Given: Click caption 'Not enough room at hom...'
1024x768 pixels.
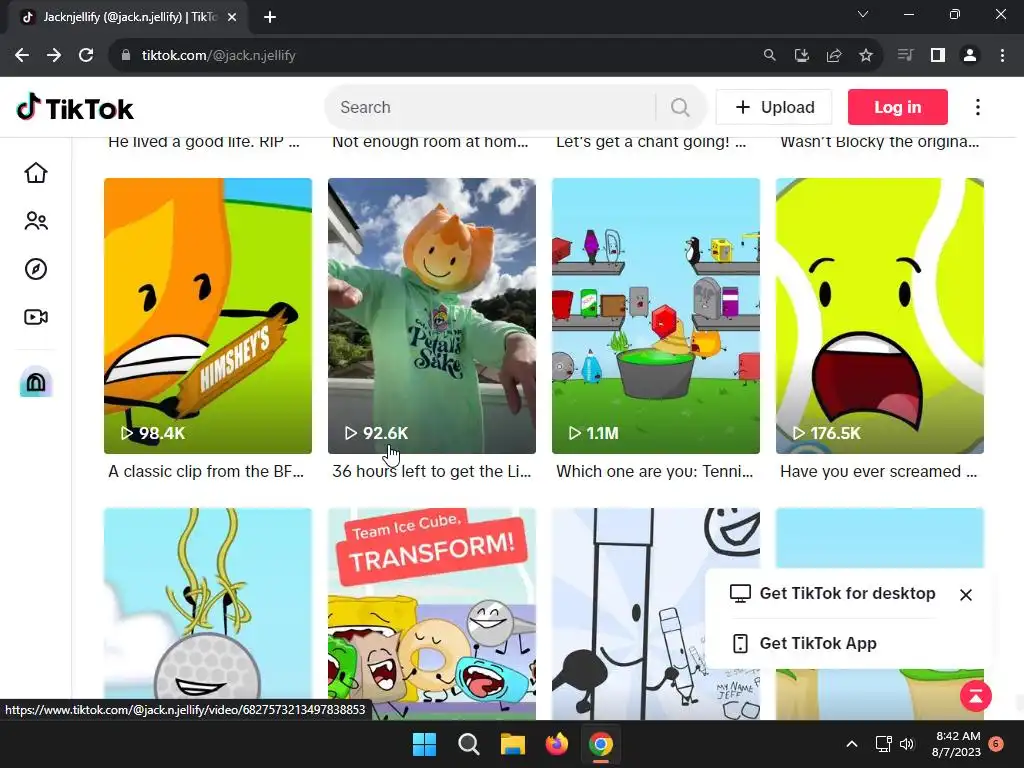Looking at the screenshot, I should (430, 142).
